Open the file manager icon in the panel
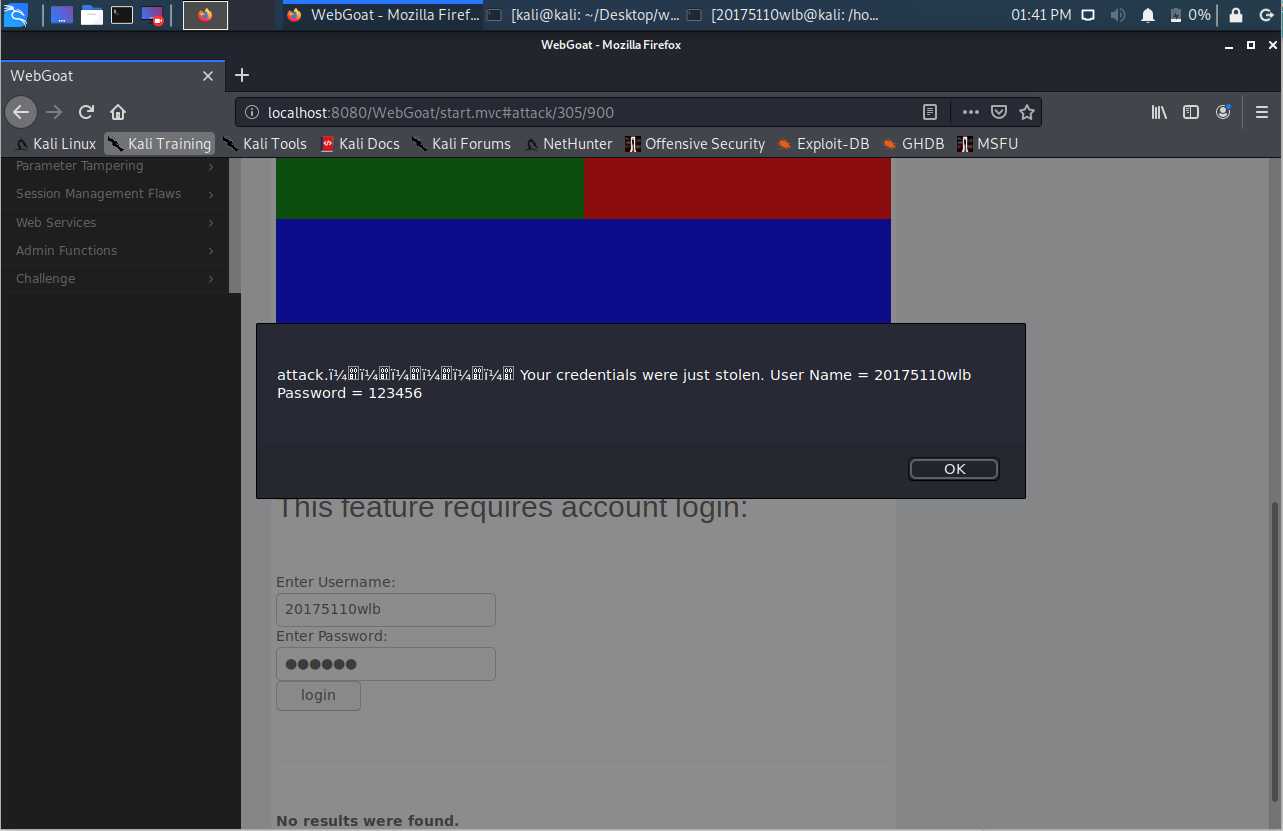 tap(92, 15)
